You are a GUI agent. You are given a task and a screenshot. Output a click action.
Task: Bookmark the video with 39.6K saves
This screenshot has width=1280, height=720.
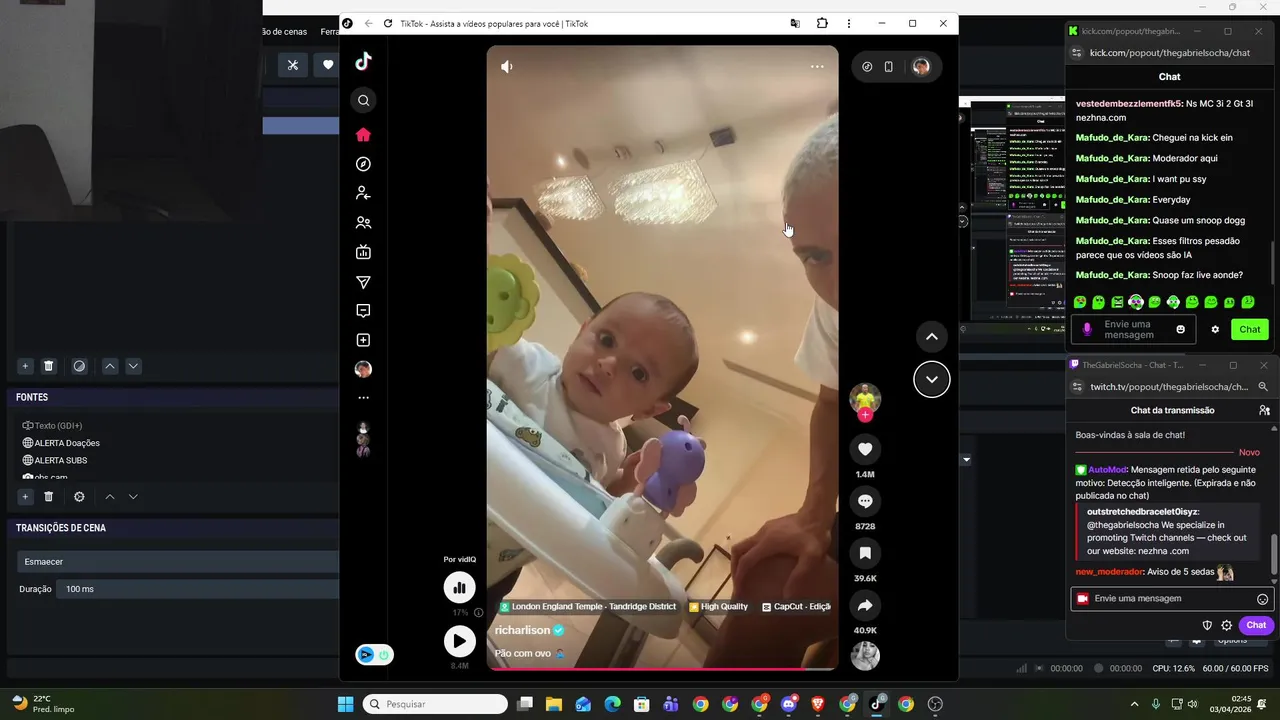pos(865,553)
